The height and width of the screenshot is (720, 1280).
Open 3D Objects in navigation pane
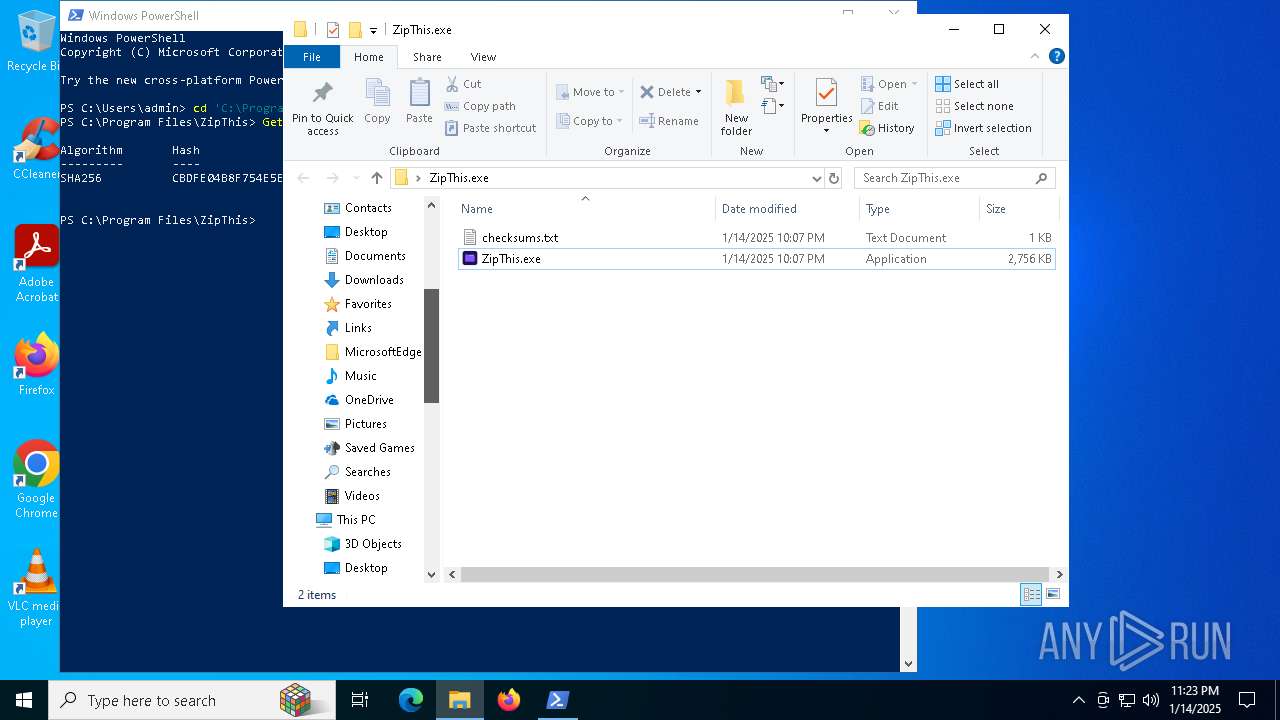373,544
